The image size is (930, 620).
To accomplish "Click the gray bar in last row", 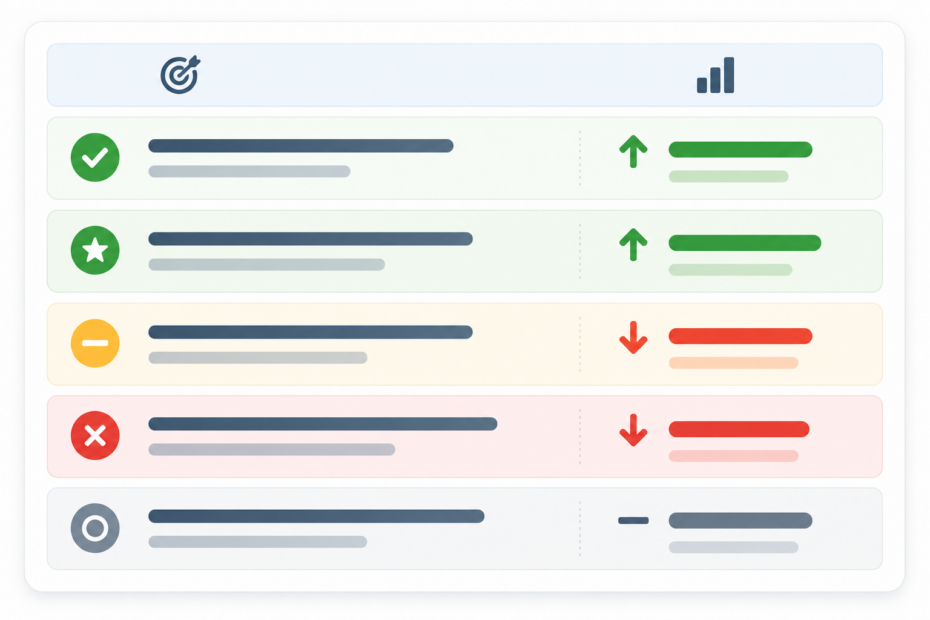I will point(740,520).
